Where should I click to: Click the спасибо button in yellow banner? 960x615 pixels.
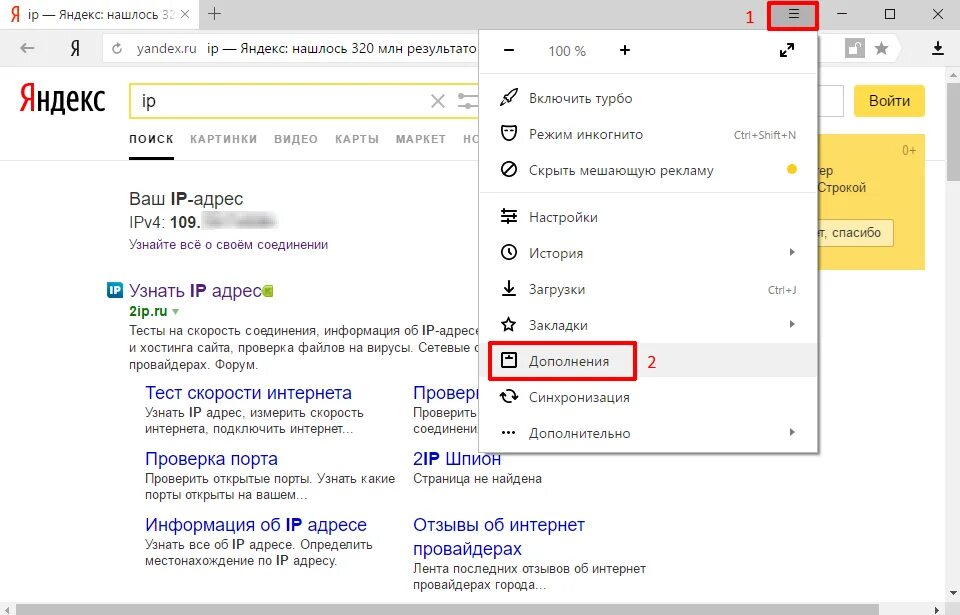[854, 233]
